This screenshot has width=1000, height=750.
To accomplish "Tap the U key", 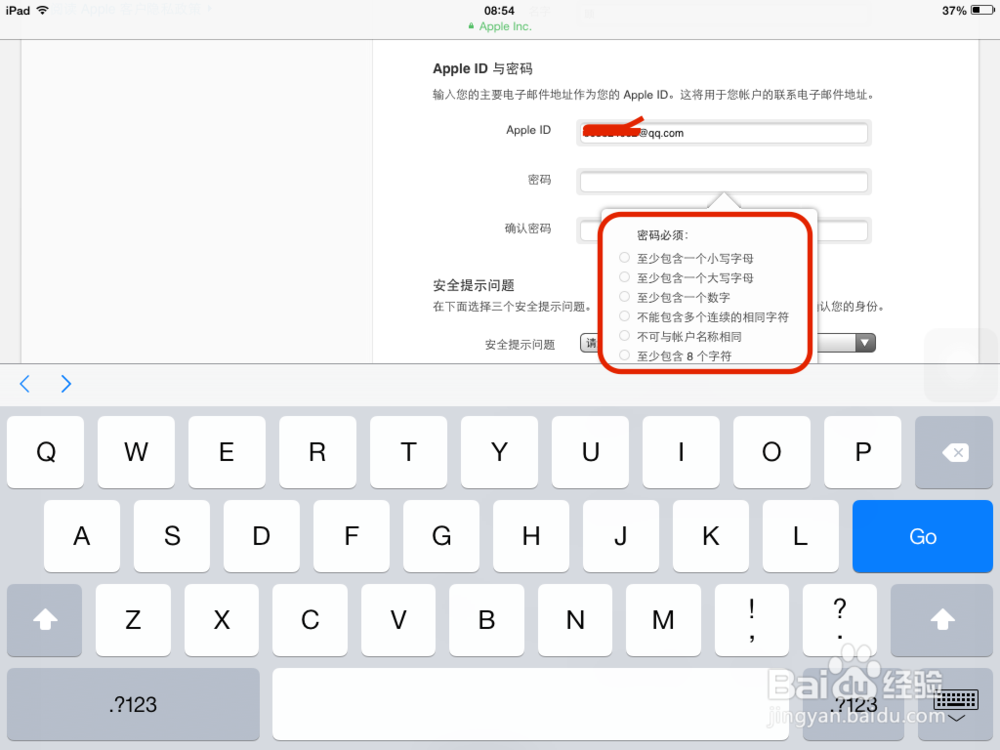I will coord(590,452).
